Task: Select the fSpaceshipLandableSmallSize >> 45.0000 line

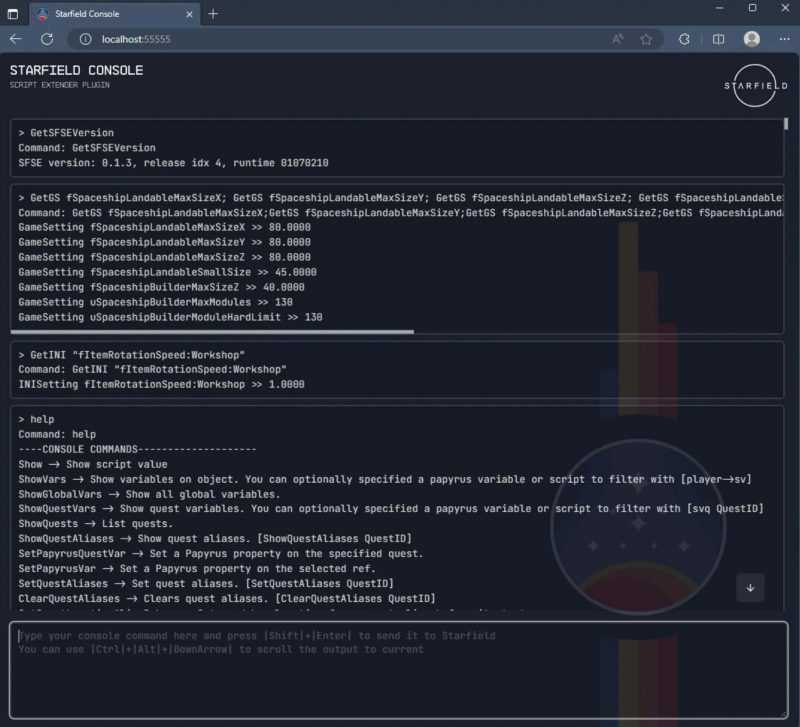Action: [x=167, y=272]
